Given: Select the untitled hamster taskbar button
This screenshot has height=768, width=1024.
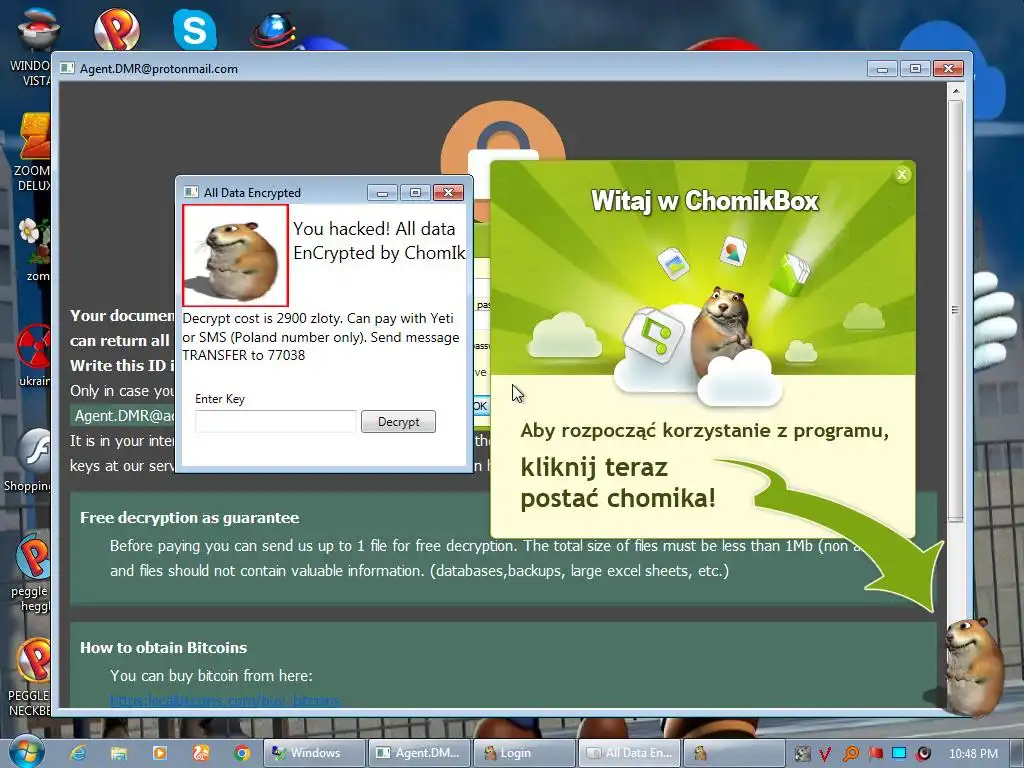Looking at the screenshot, I should coord(733,753).
